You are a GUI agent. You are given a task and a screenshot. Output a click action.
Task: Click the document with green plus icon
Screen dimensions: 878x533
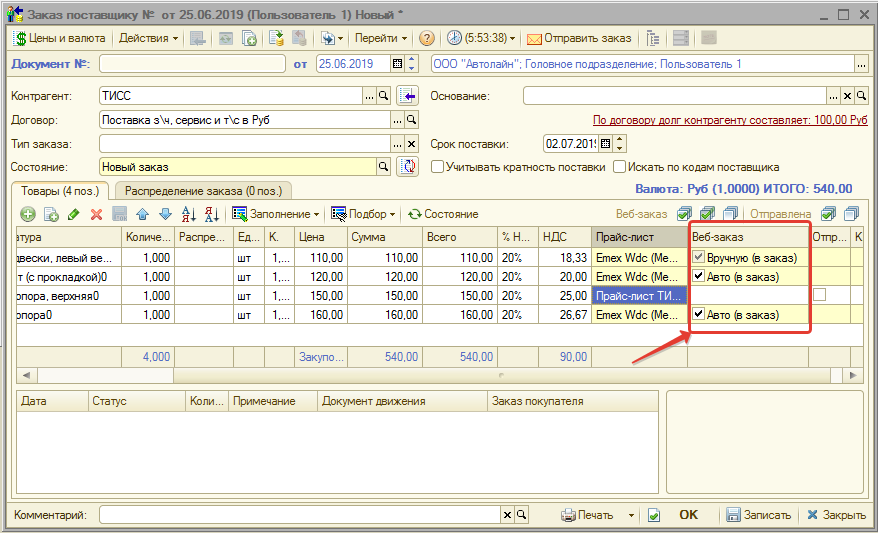[x=249, y=38]
